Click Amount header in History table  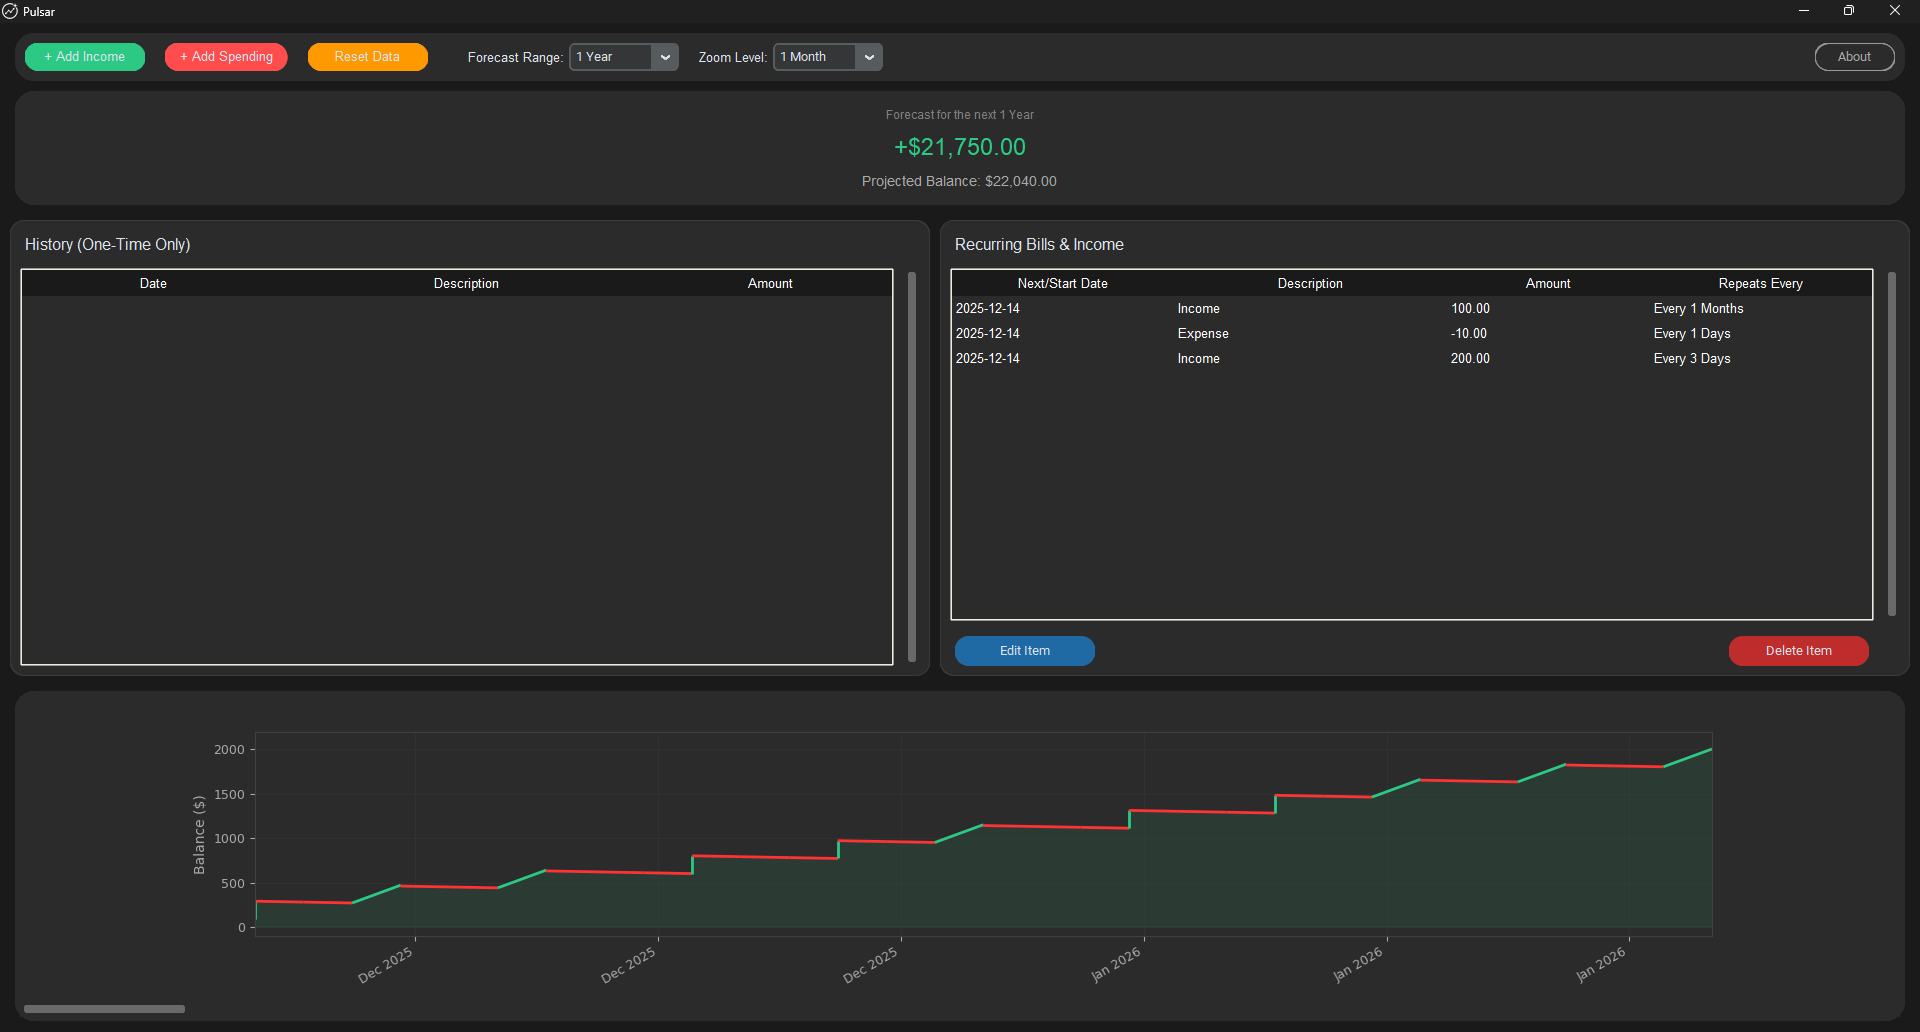coord(770,284)
